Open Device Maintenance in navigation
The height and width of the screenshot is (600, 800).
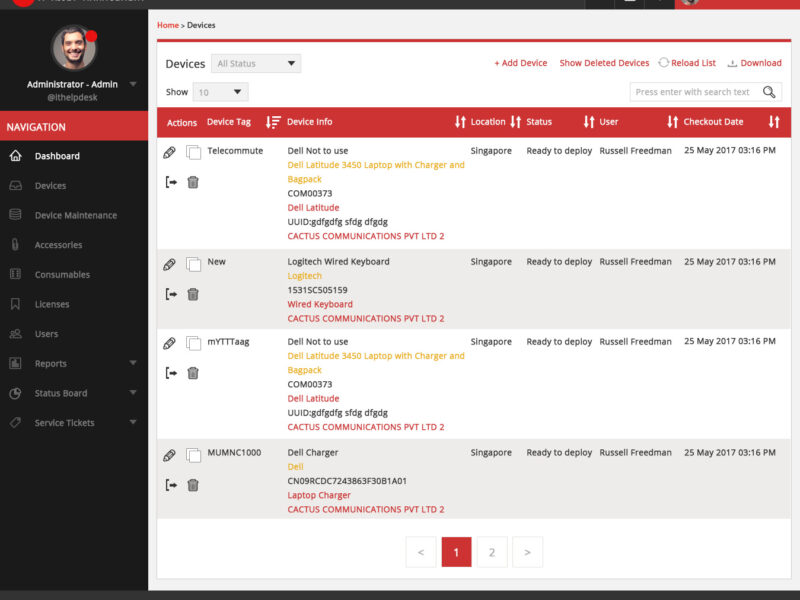(x=75, y=215)
